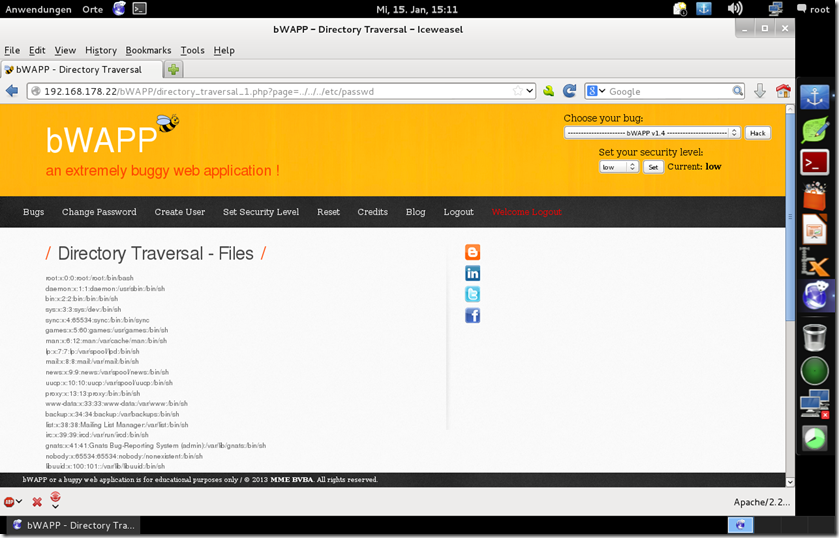The height and width of the screenshot is (538, 839).
Task: Open the document presentation dock icon
Action: coord(814,229)
